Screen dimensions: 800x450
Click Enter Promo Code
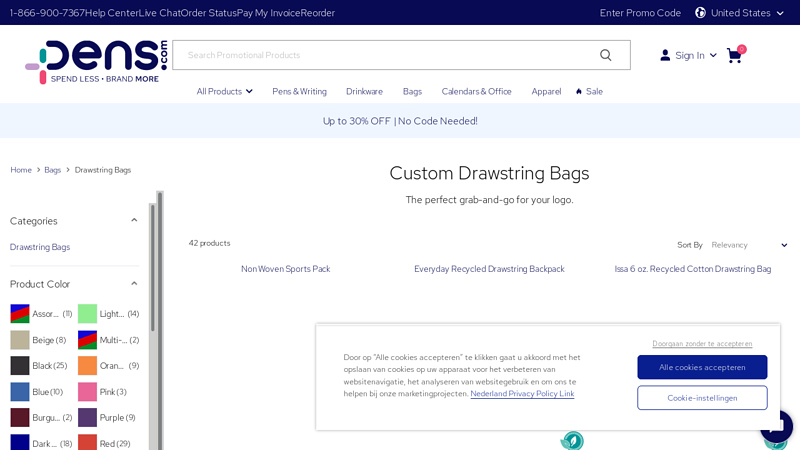click(640, 13)
